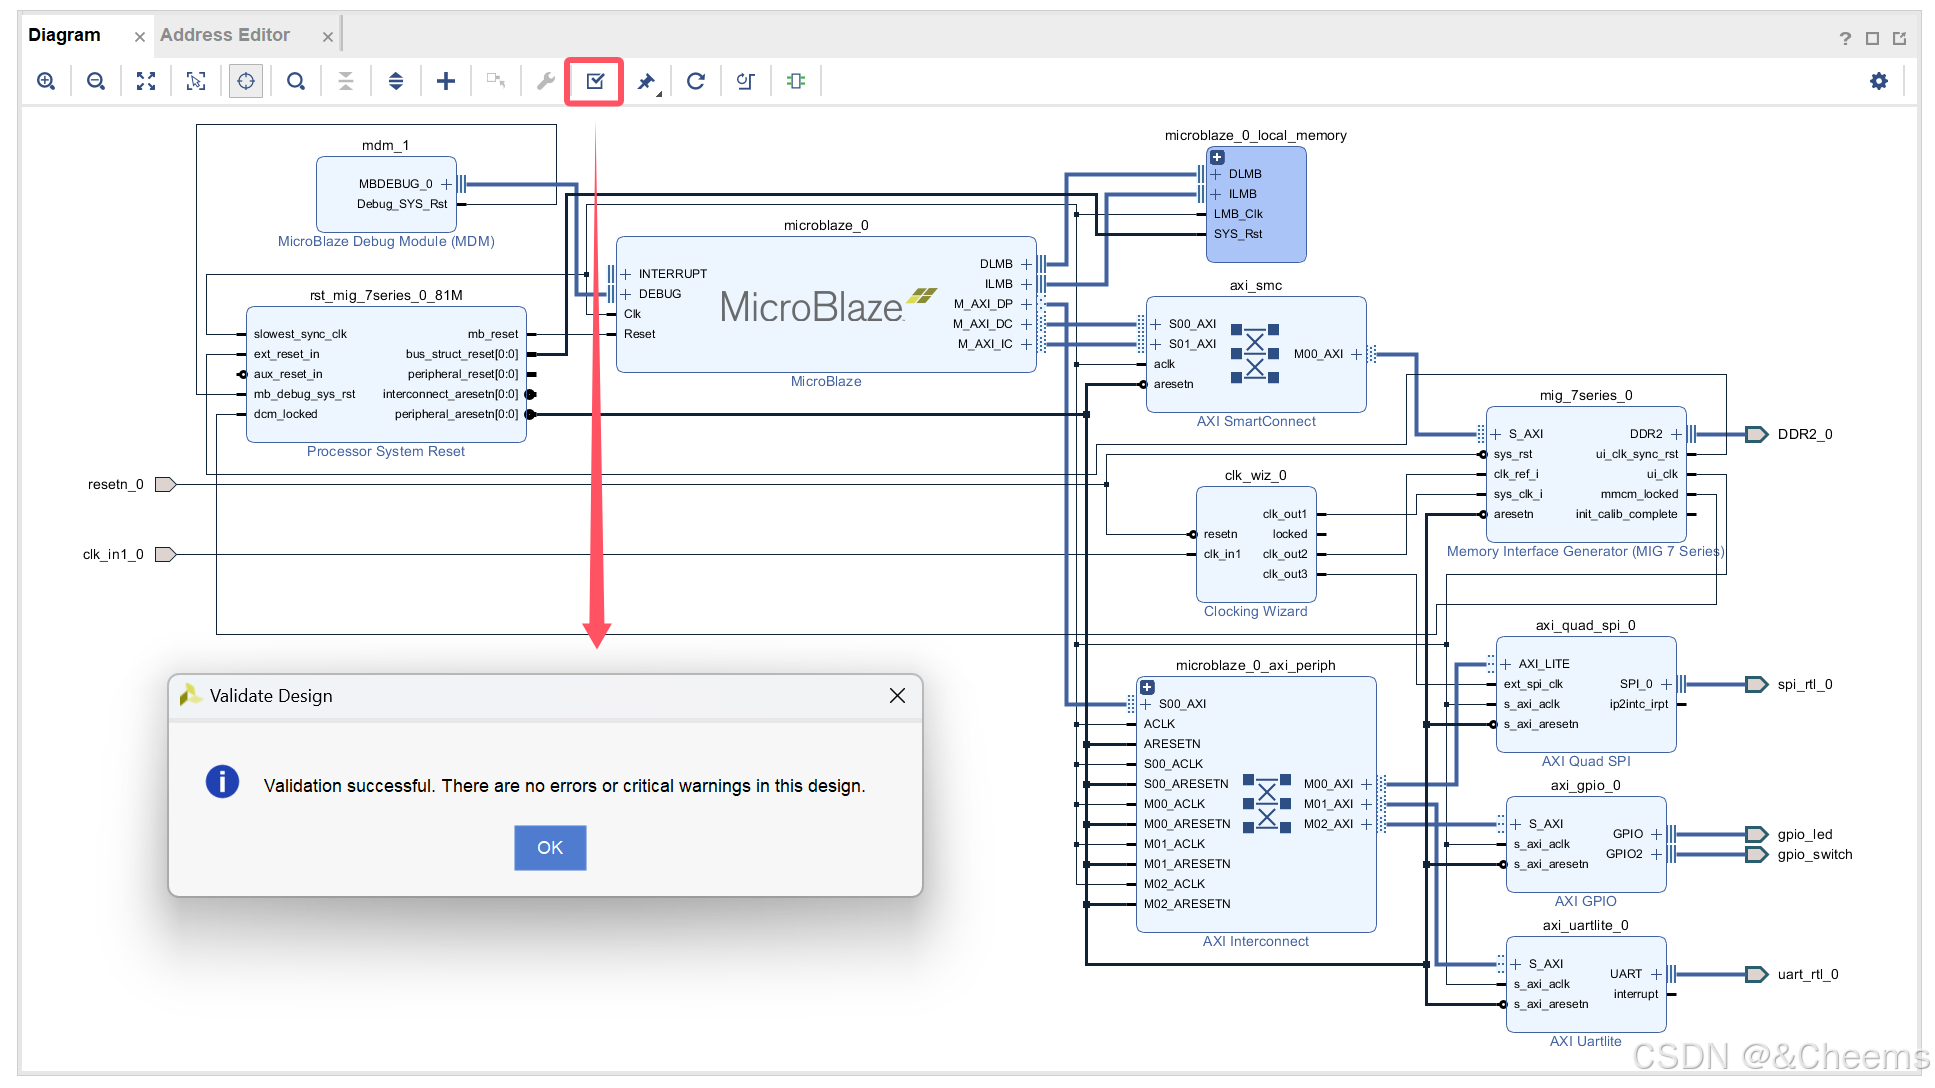Switch to the Address Editor tab
Image resolution: width=1935 pixels, height=1088 pixels.
pos(225,35)
